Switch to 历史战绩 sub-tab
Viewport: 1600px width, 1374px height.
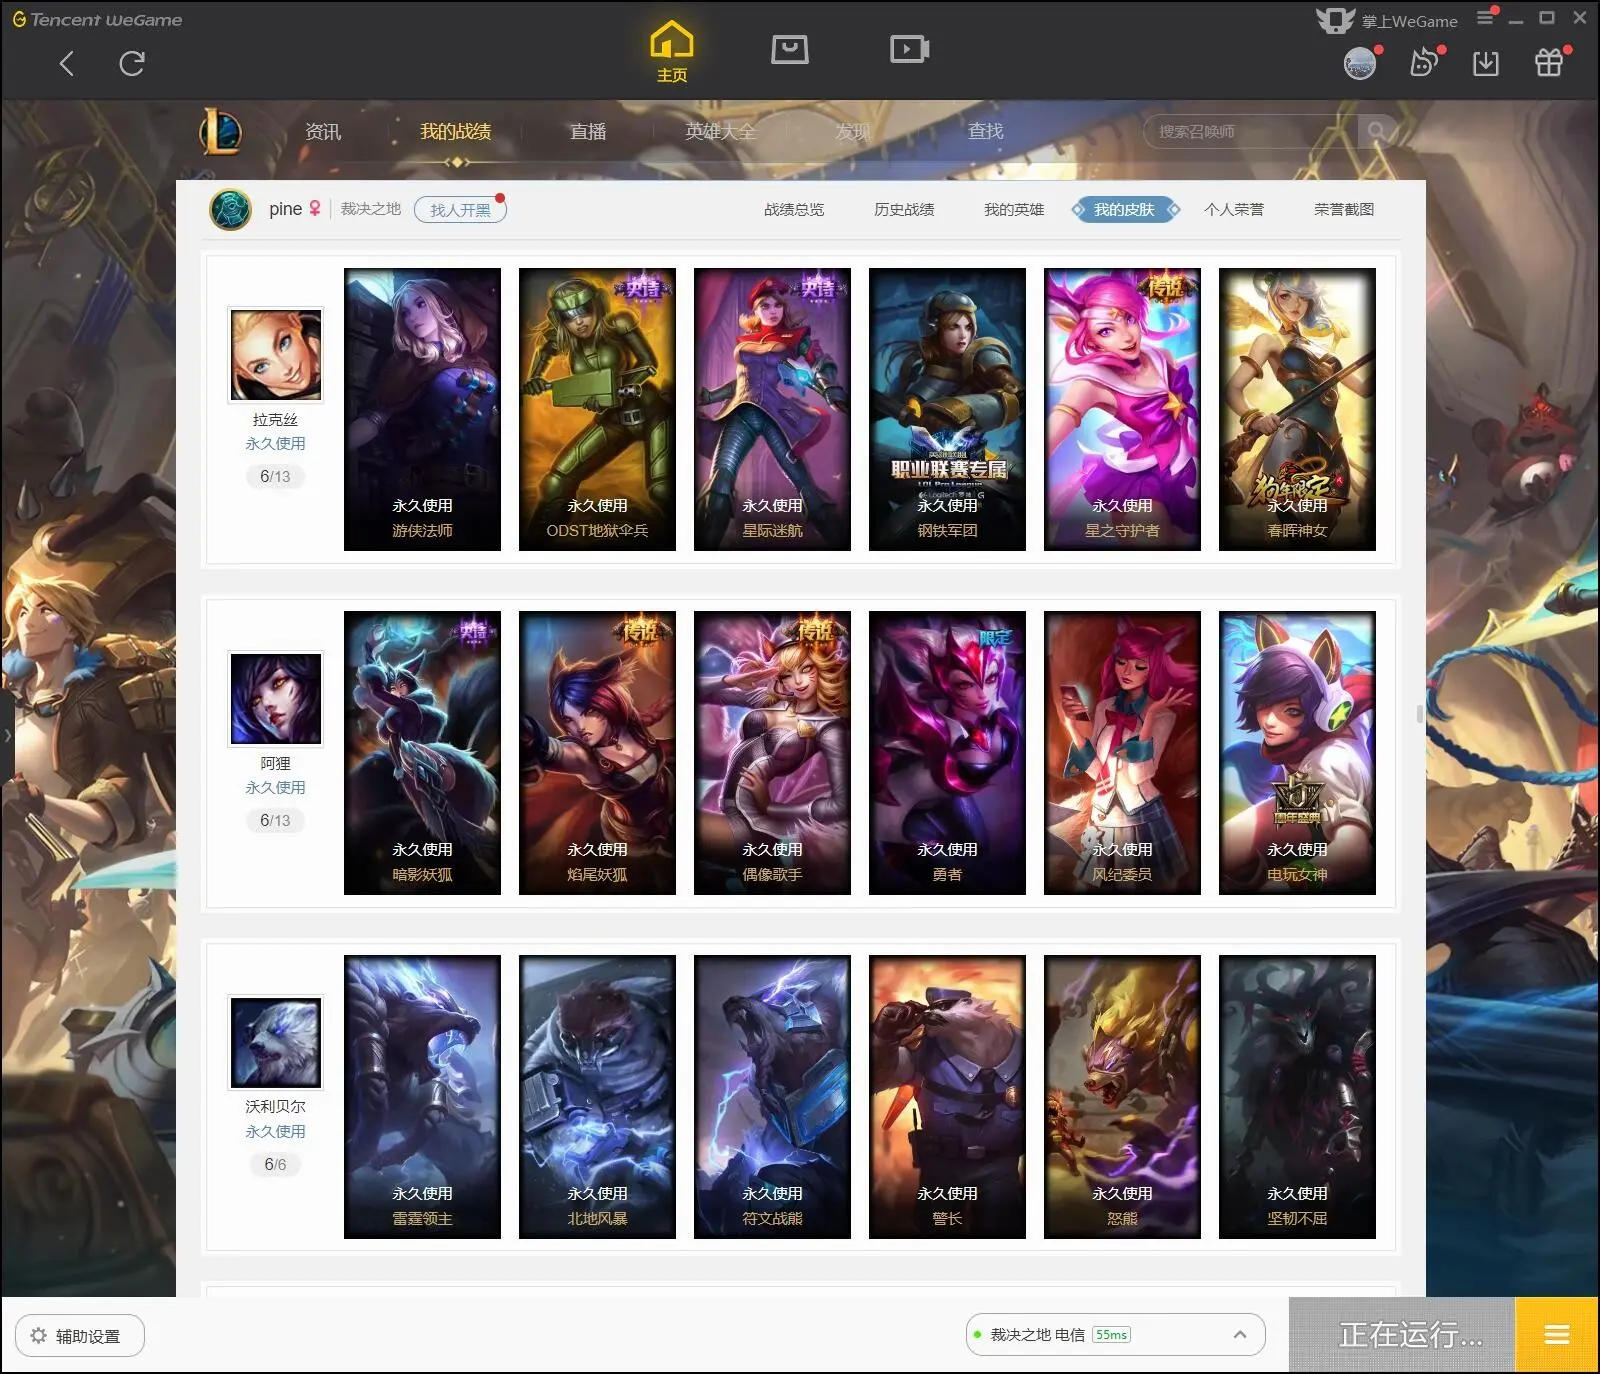coord(904,209)
